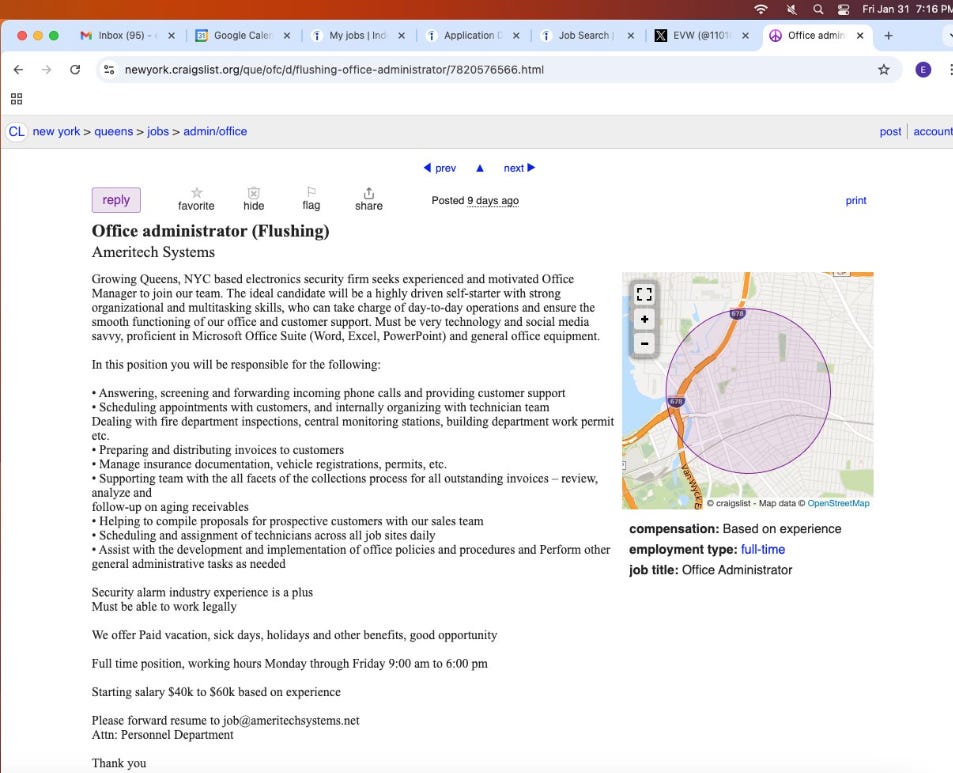This screenshot has width=953, height=773.
Task: Close the Office admin craigslist tab
Action: point(860,36)
